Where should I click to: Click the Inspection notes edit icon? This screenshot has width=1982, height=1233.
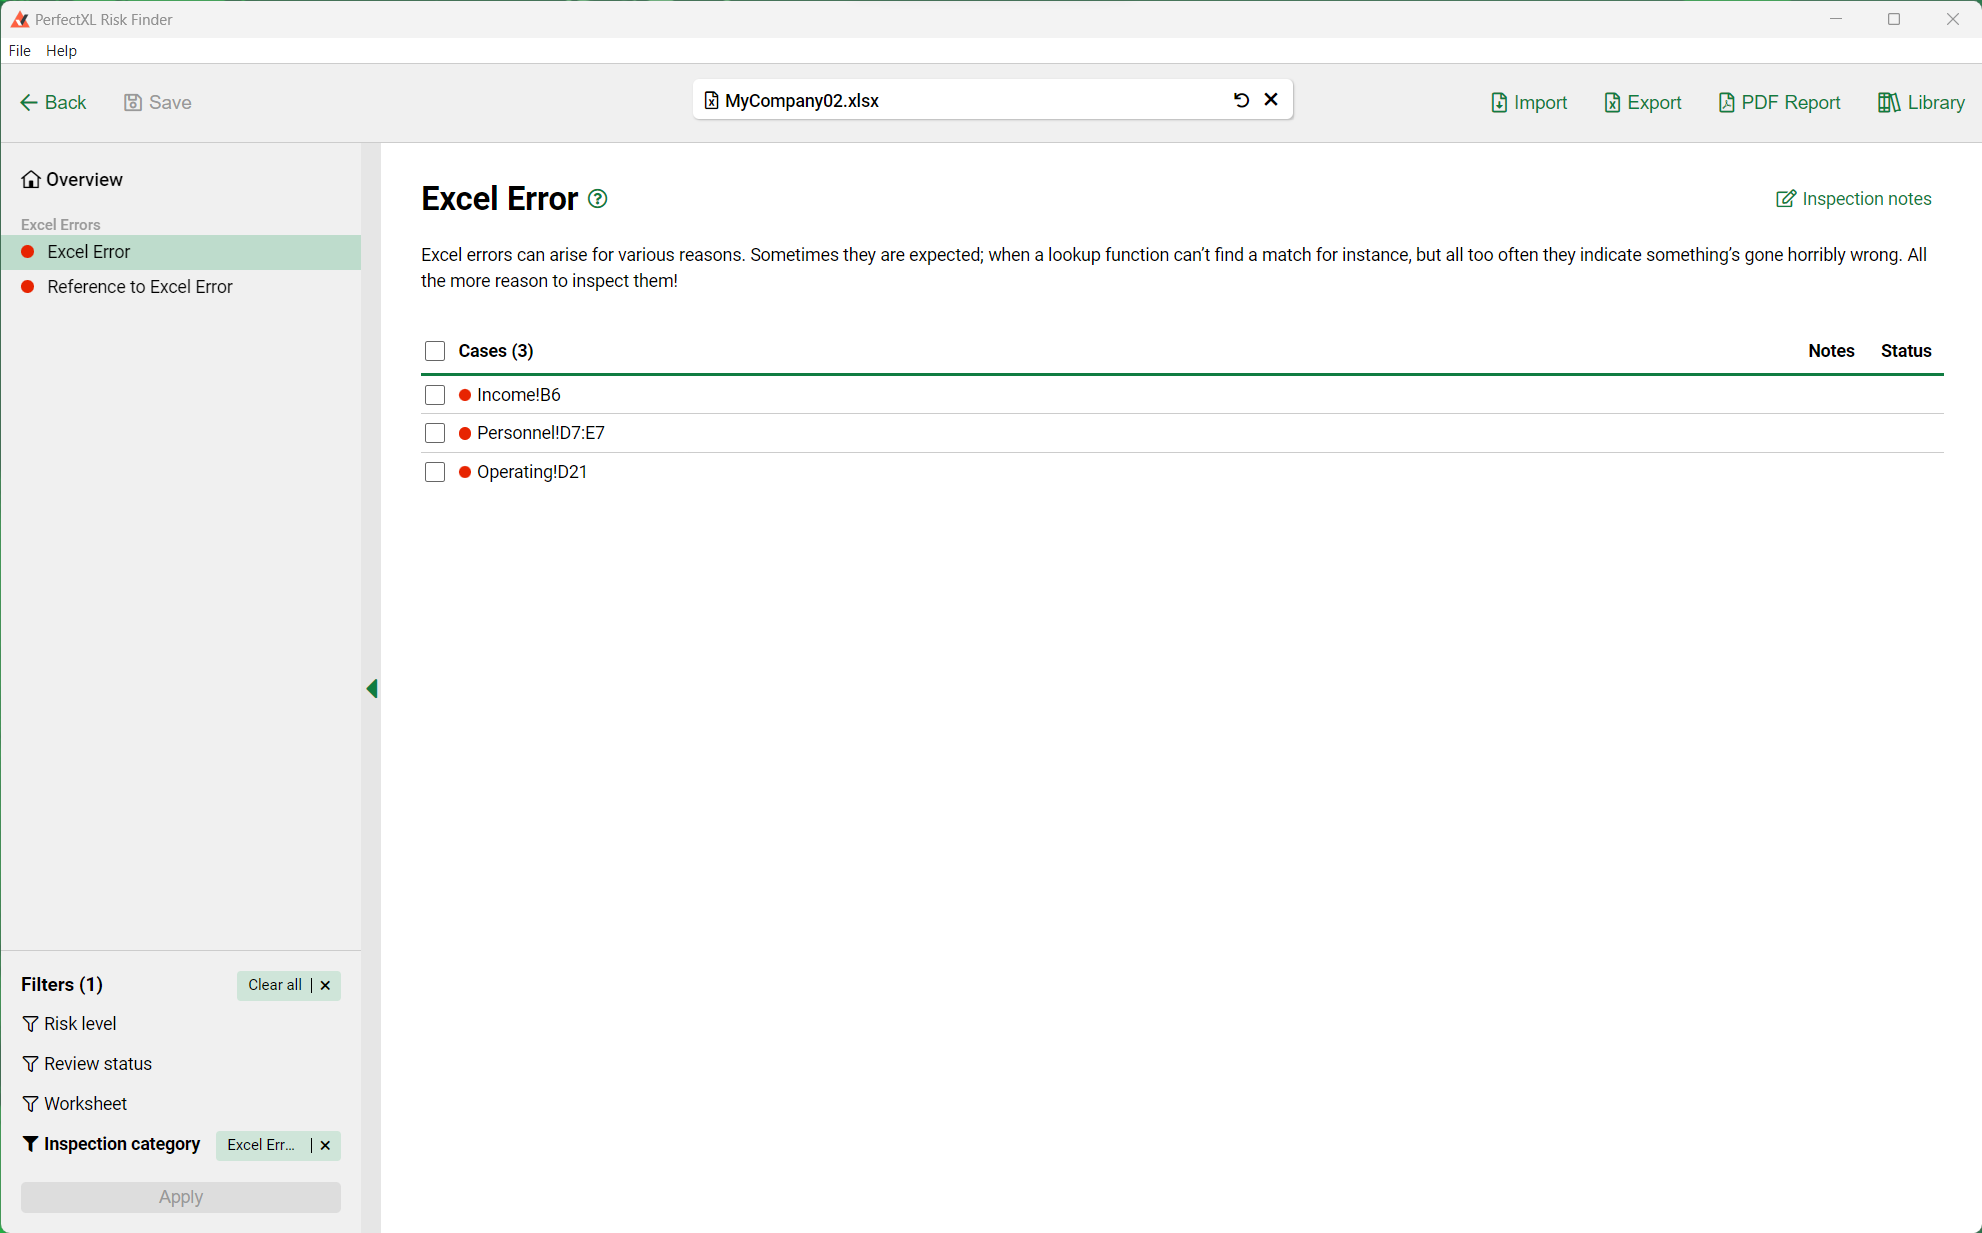(1786, 197)
